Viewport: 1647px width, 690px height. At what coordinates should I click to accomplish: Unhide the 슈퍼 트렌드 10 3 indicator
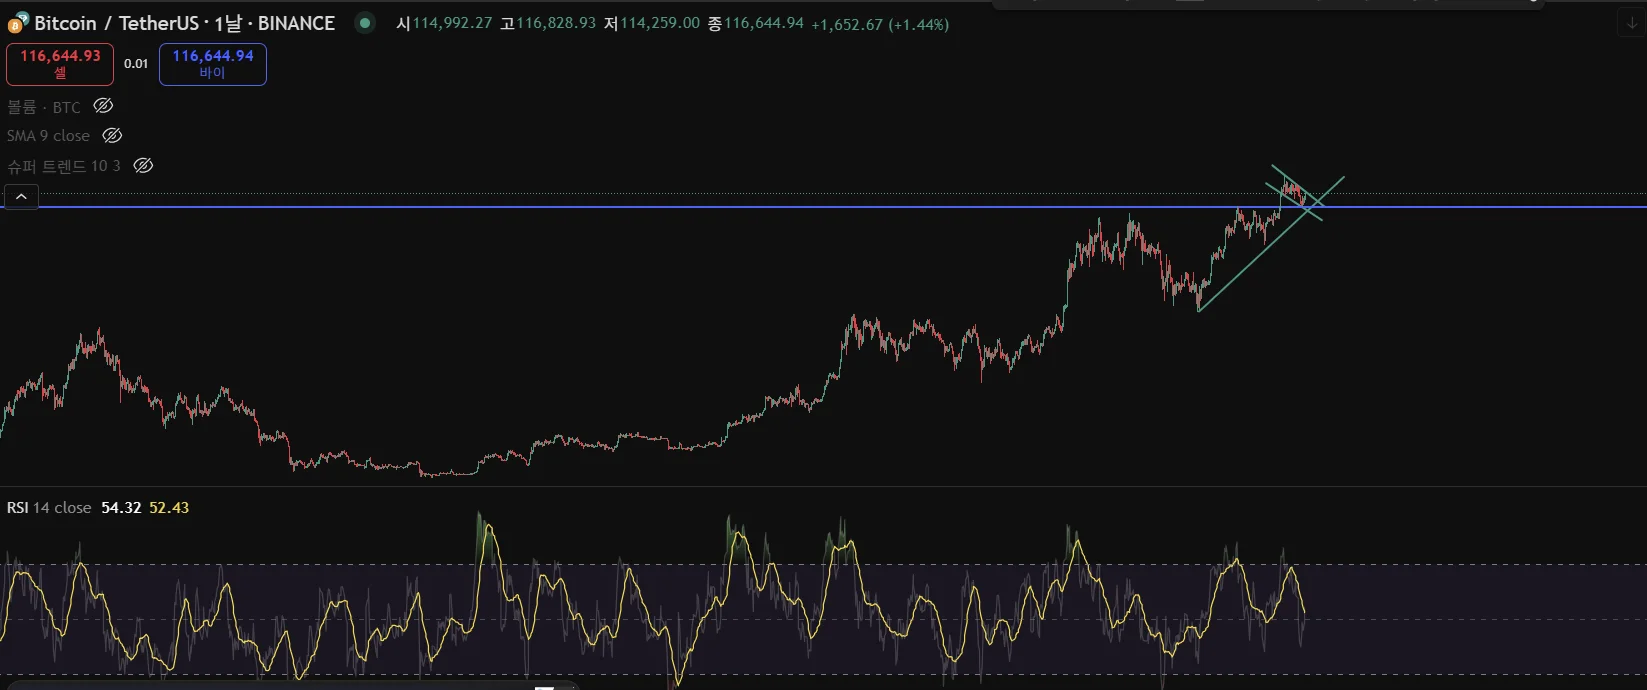pyautogui.click(x=143, y=165)
